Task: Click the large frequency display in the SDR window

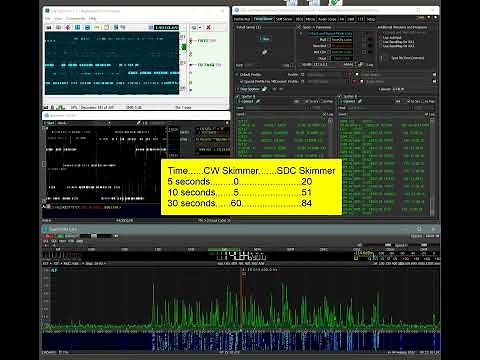Action: (241, 256)
